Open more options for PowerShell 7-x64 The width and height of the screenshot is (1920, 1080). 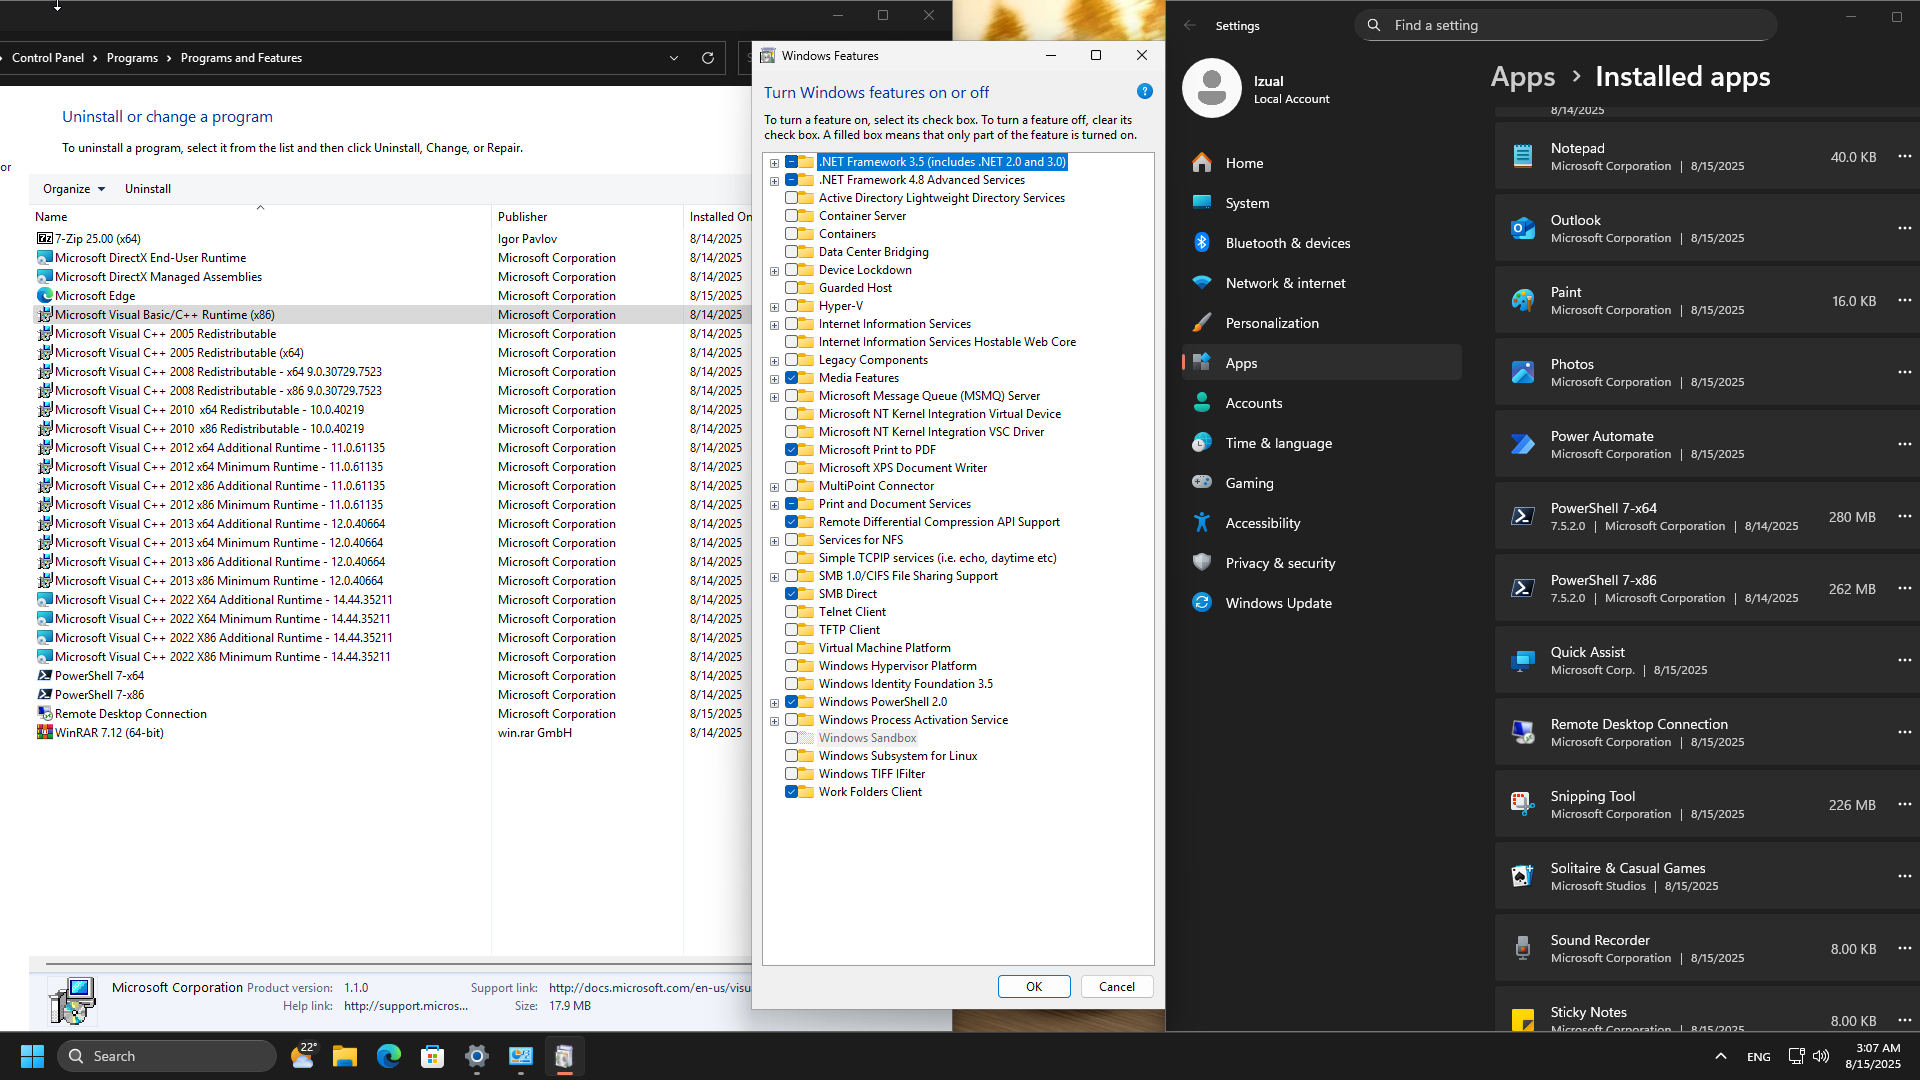pos(1904,516)
